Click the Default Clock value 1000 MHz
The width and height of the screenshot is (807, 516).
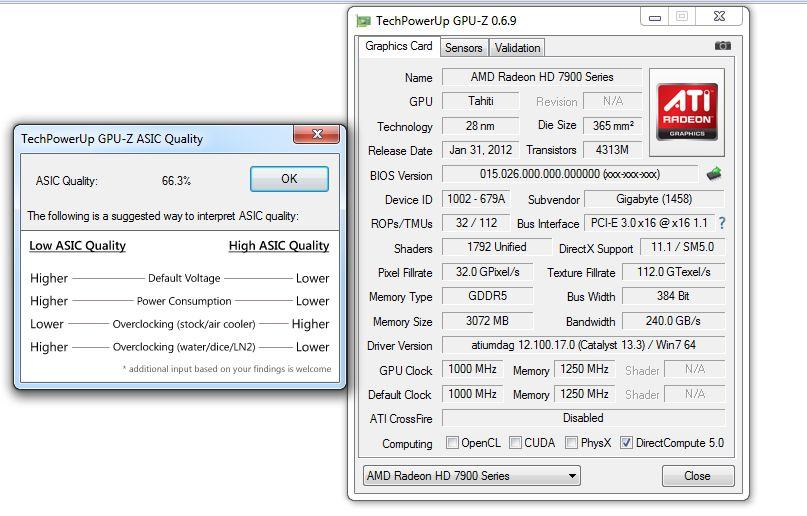[472, 394]
